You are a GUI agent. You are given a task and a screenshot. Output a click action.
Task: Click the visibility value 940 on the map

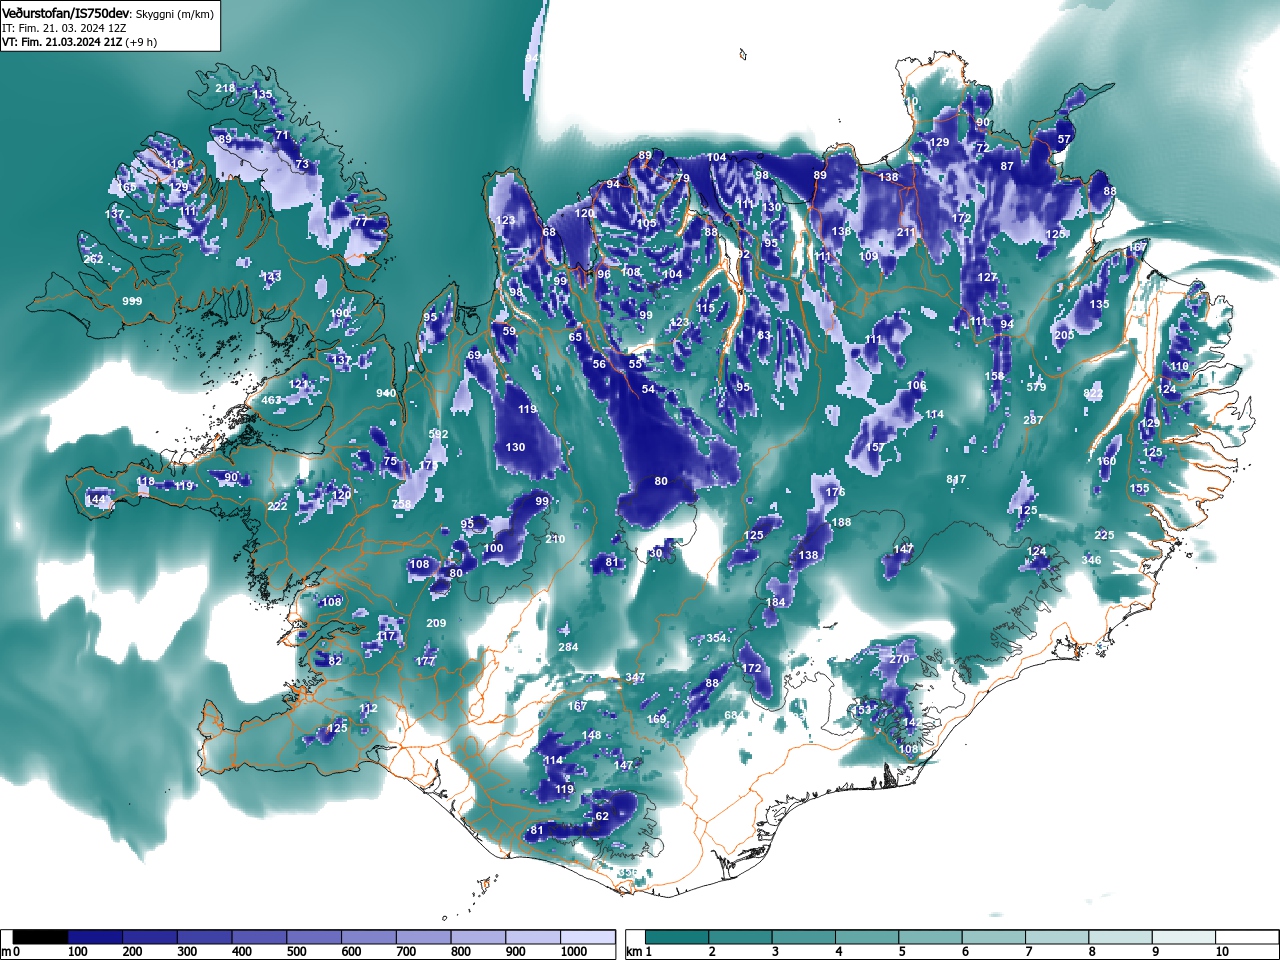(386, 394)
